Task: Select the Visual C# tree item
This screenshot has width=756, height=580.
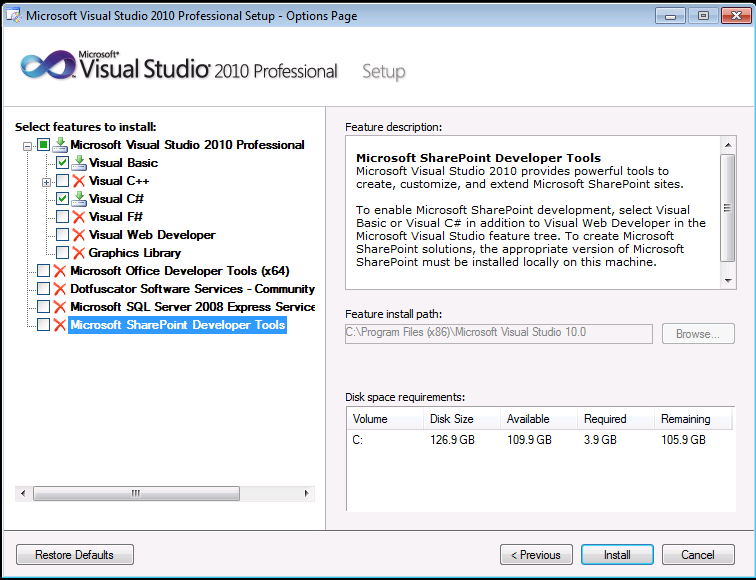Action: [116, 199]
